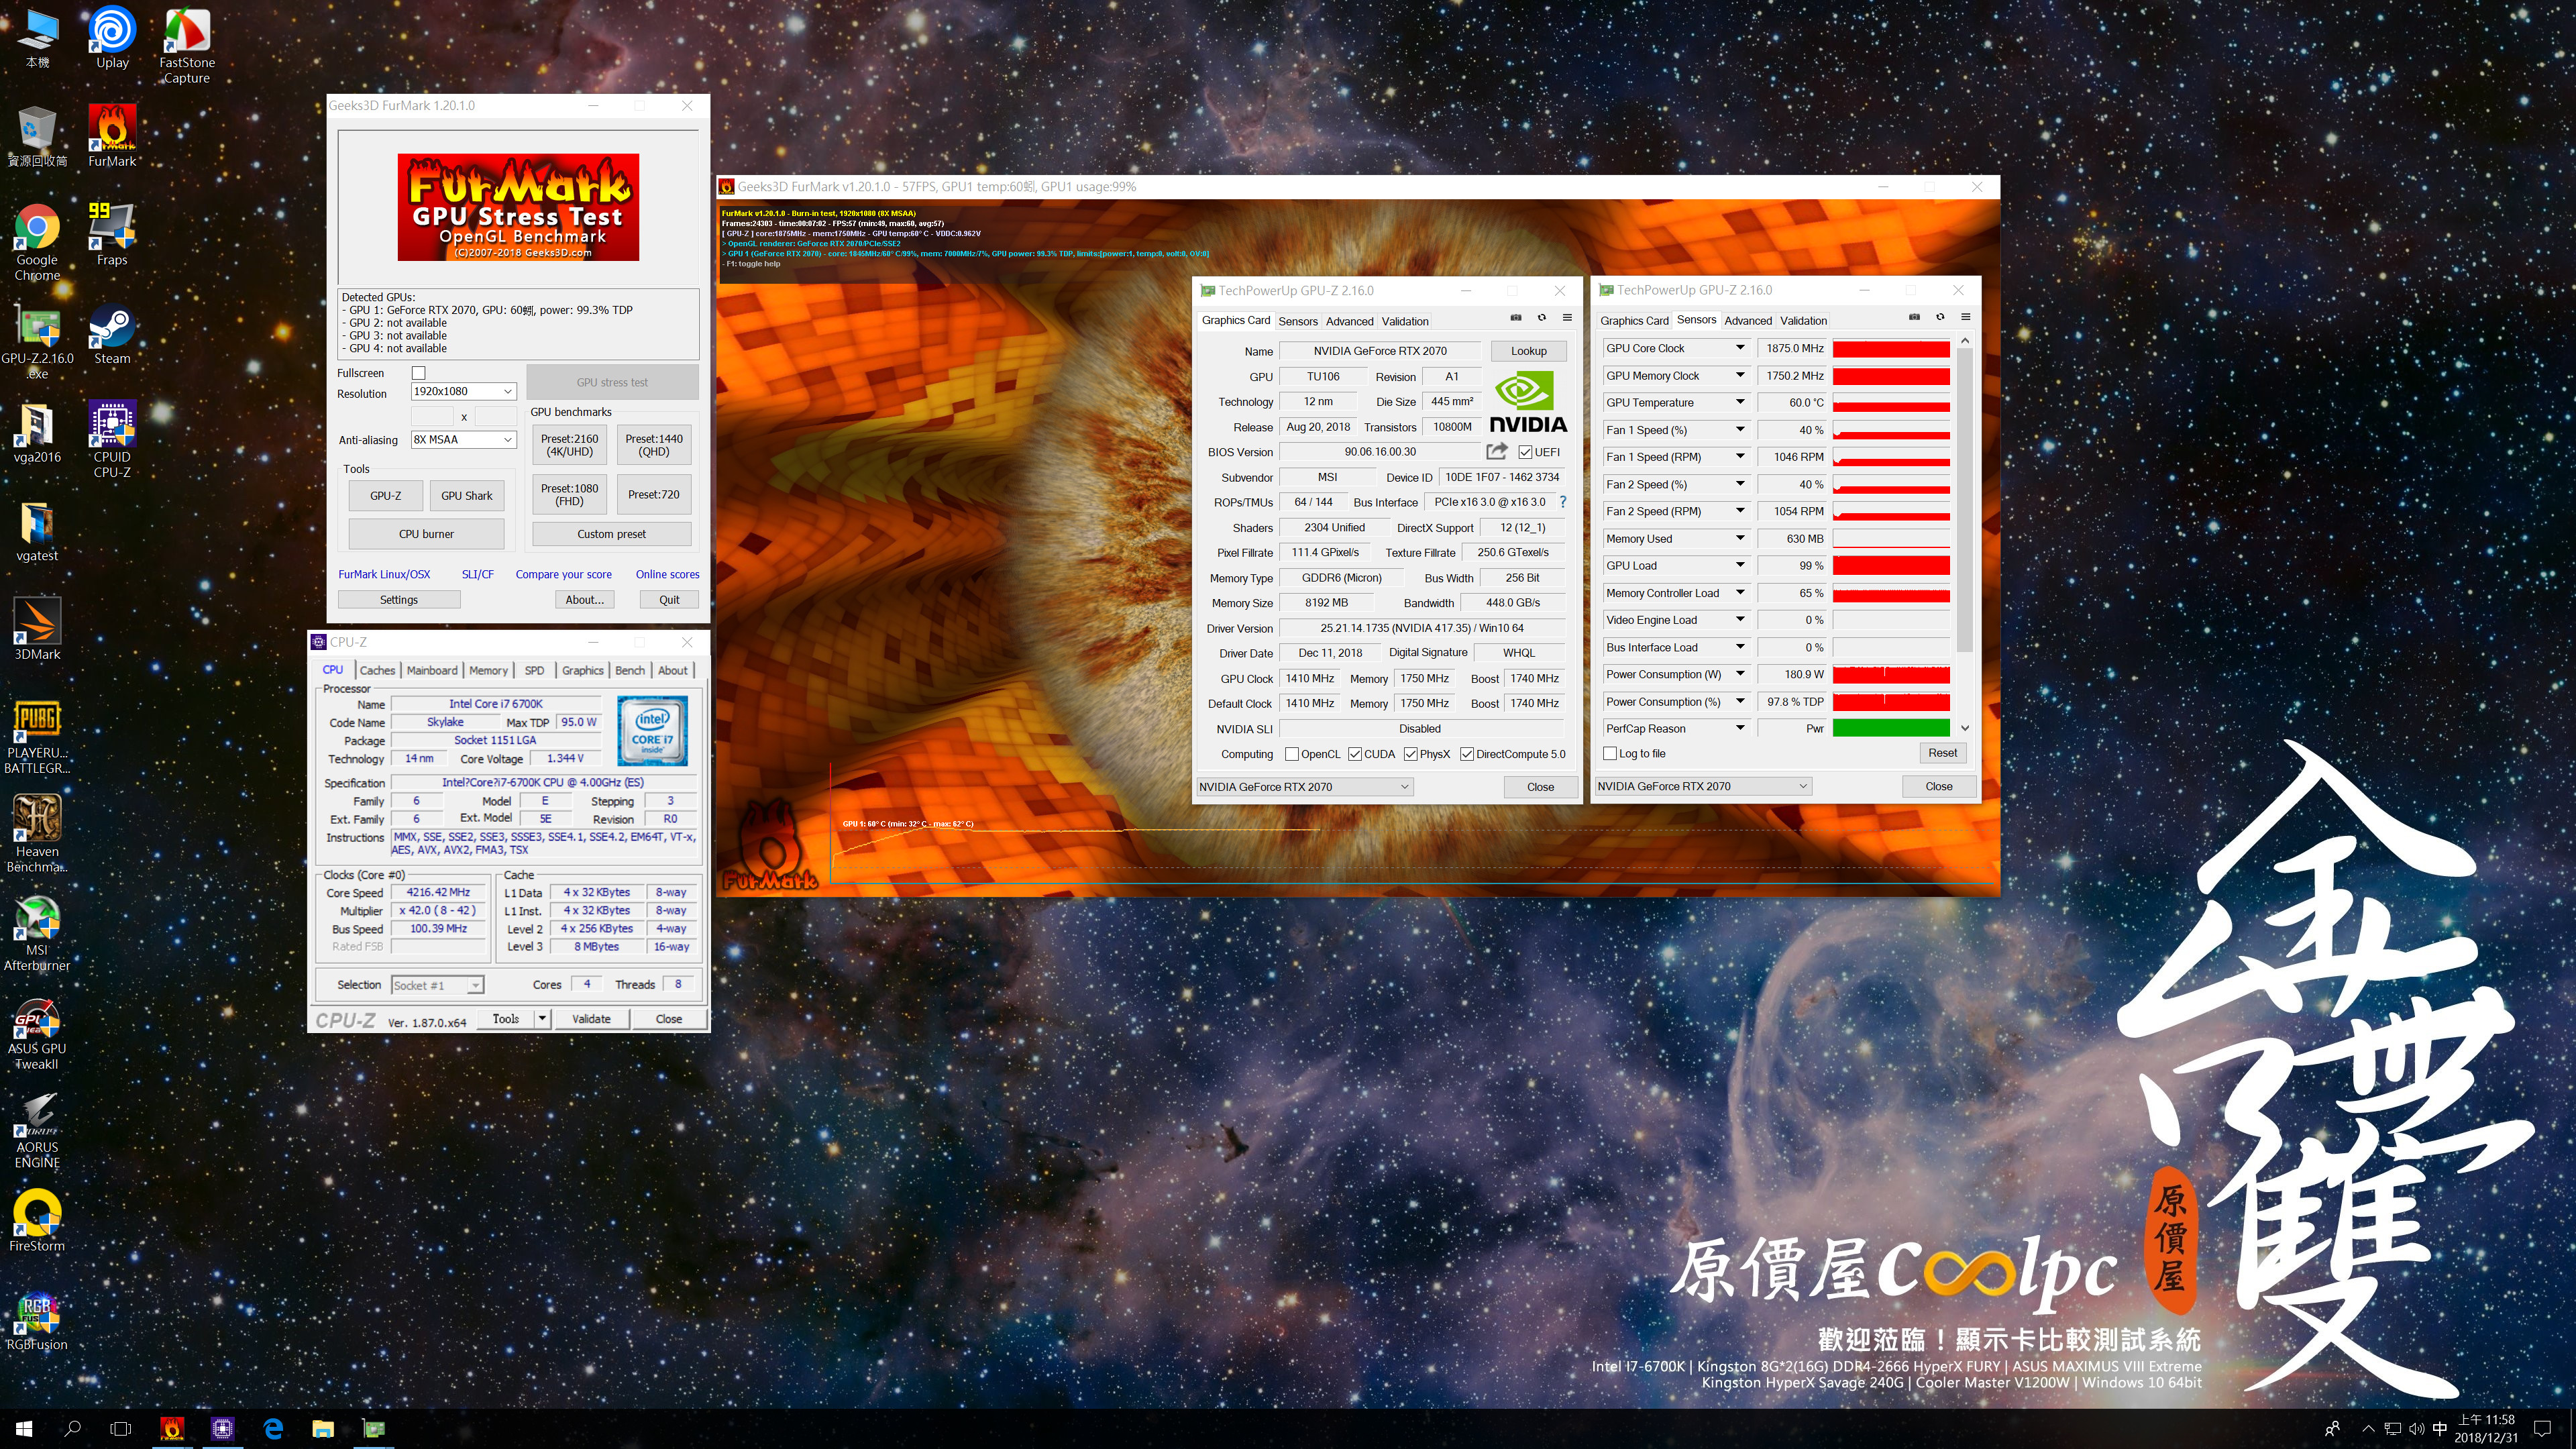
Task: Open GPU selector dropdown in GPU-Z Graphics Card window
Action: (1304, 787)
